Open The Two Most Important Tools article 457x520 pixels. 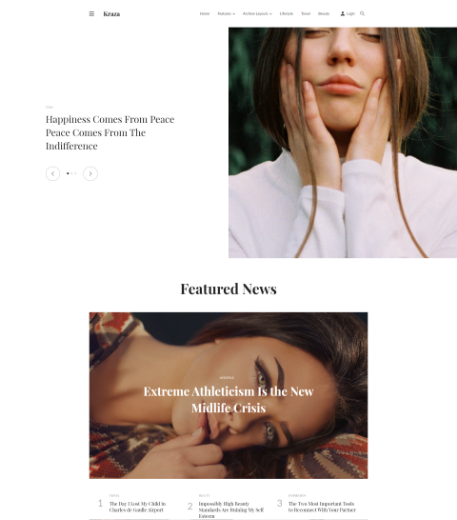pyautogui.click(x=322, y=507)
